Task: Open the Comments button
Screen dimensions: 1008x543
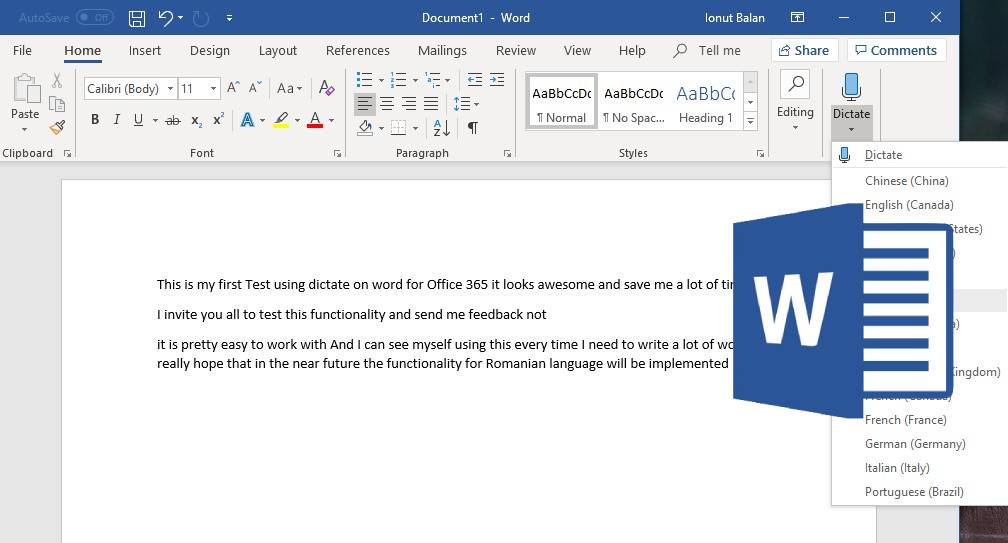Action: tap(896, 50)
